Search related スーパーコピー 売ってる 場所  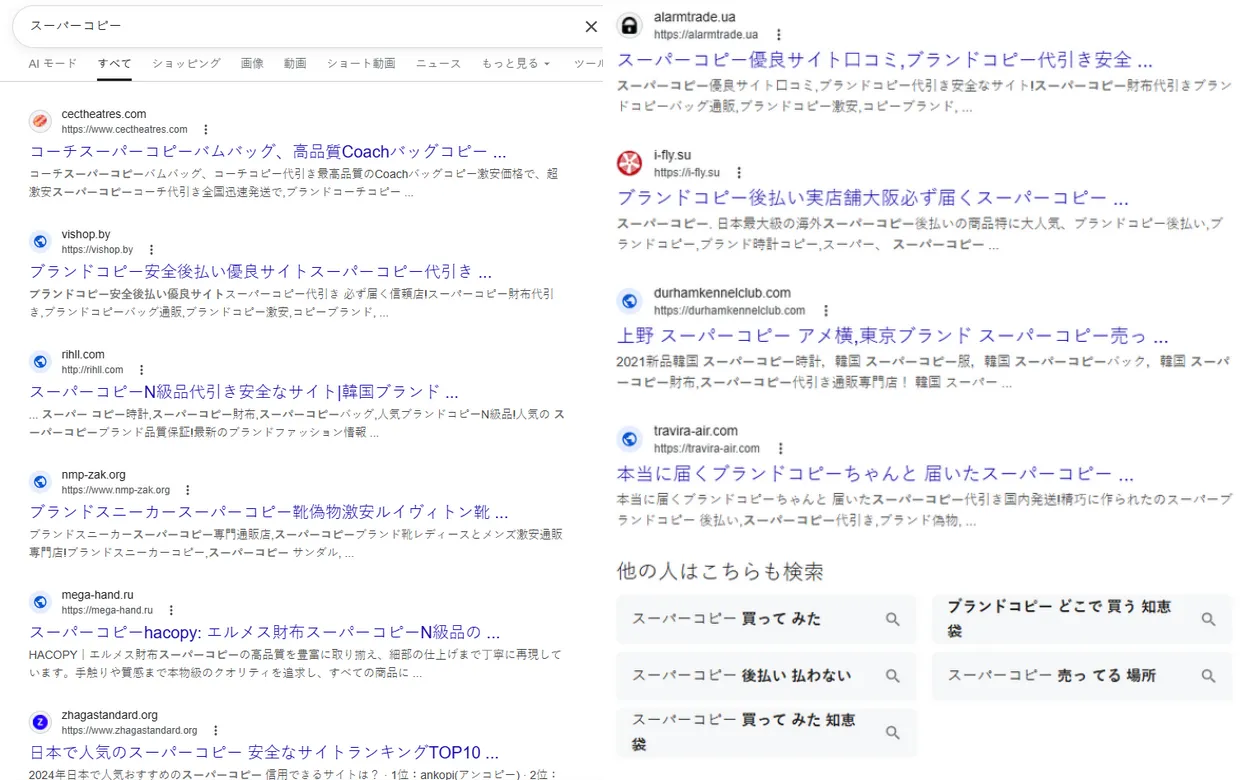coord(1082,676)
